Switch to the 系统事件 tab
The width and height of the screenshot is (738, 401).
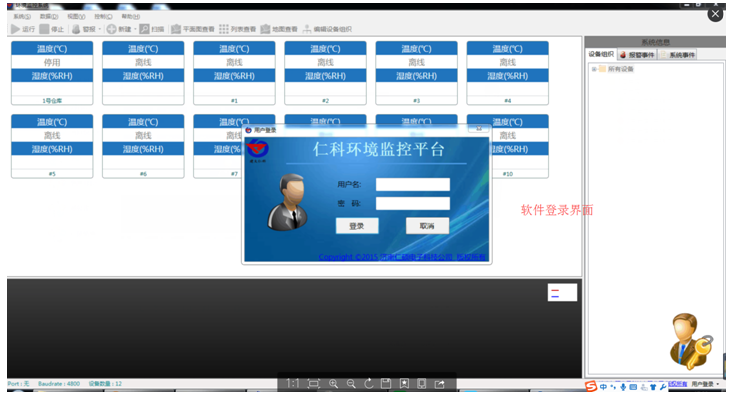pyautogui.click(x=677, y=55)
